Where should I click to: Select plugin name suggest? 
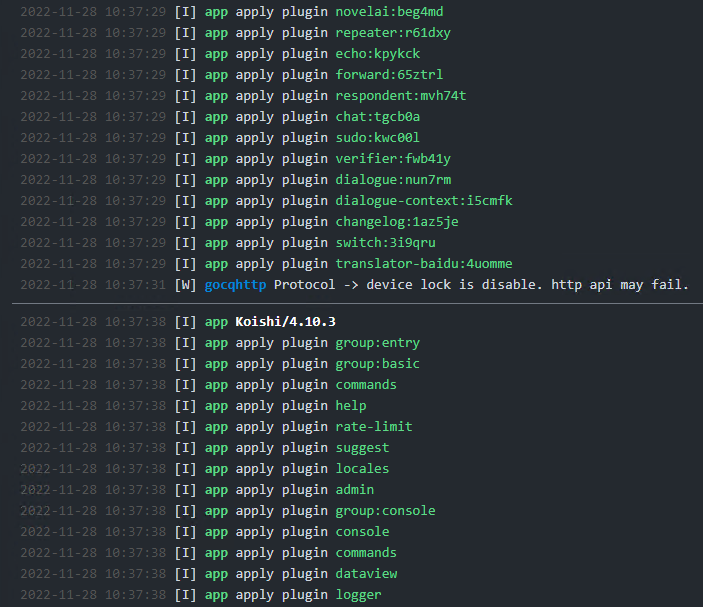tap(362, 448)
